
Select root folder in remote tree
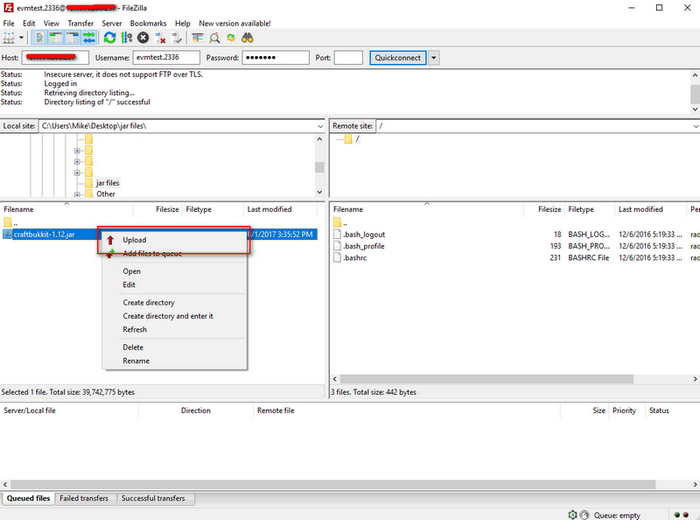point(357,139)
